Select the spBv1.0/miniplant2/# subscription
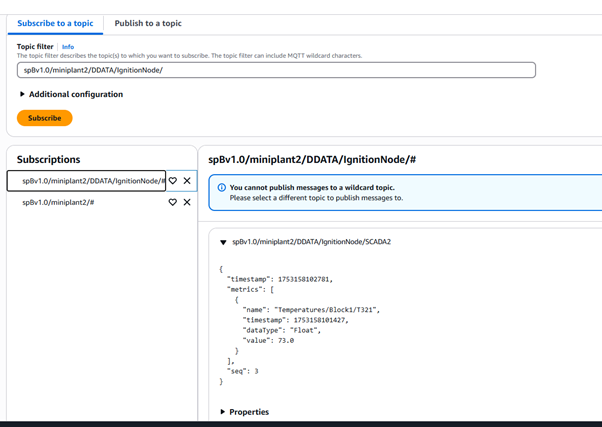 [x=58, y=202]
